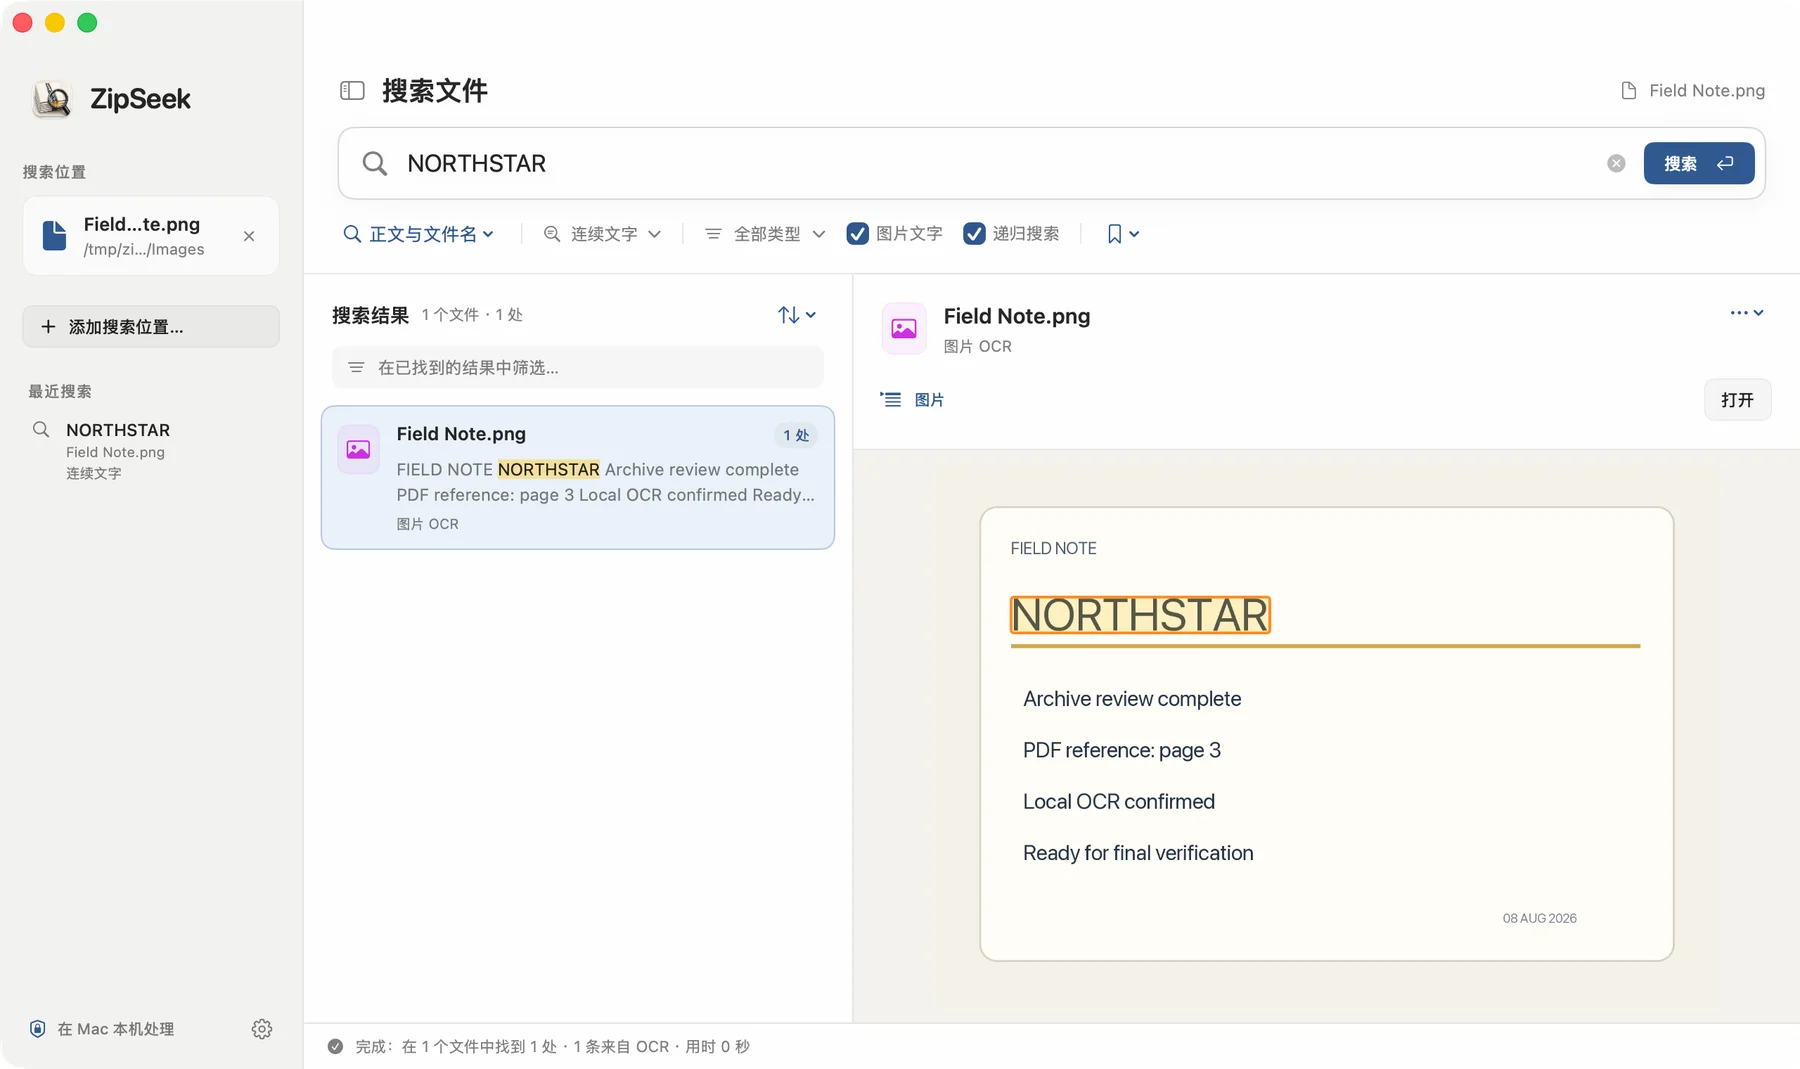This screenshot has height=1069, width=1800.
Task: Open the sort order dropdown in results
Action: [797, 315]
